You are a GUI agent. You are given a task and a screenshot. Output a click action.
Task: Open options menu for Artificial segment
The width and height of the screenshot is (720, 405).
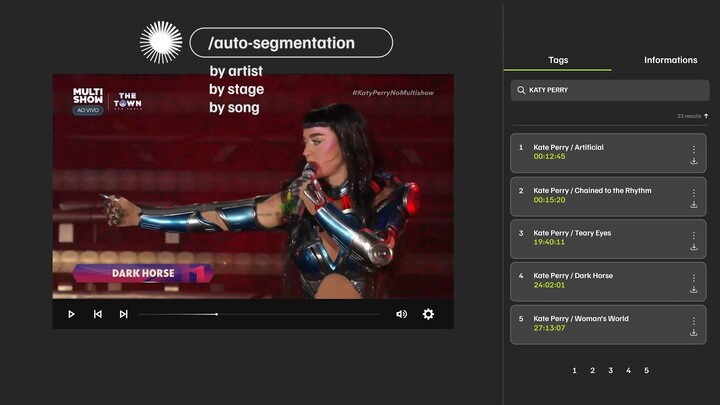[694, 149]
